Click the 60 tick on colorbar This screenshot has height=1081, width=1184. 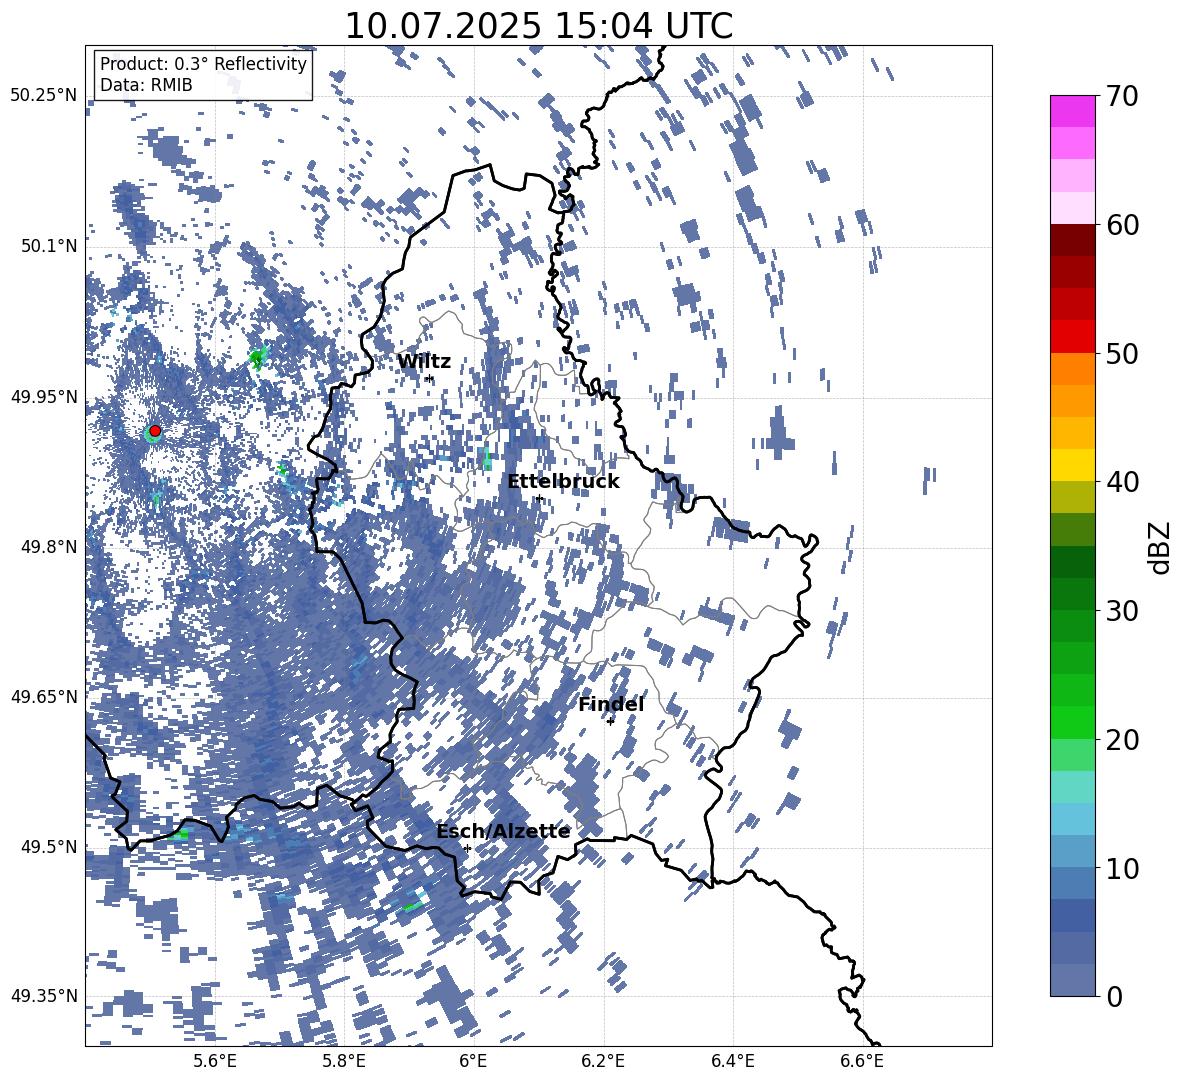1122,225
